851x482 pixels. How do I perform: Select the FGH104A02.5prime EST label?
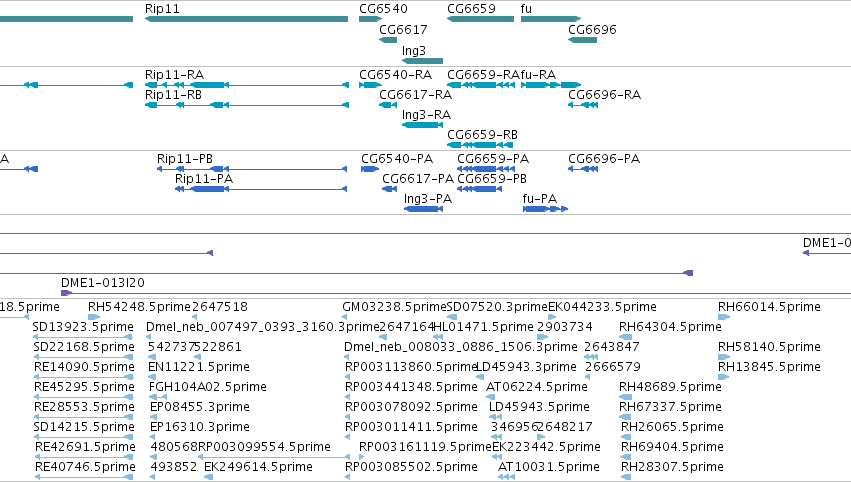pos(208,387)
